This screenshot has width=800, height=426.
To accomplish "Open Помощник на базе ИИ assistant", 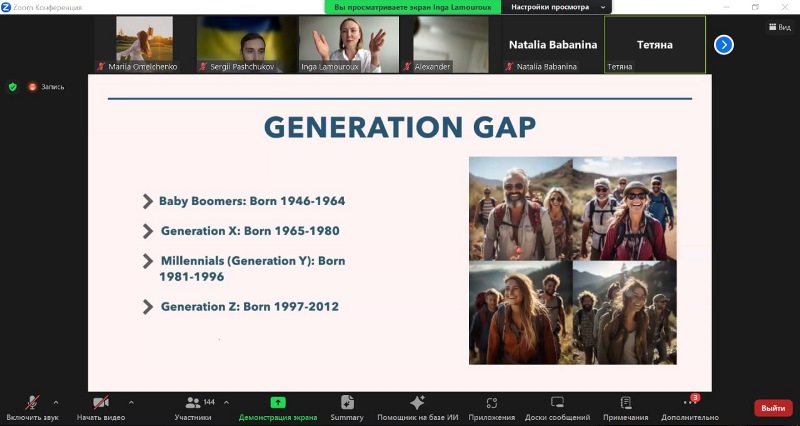I will 417,402.
